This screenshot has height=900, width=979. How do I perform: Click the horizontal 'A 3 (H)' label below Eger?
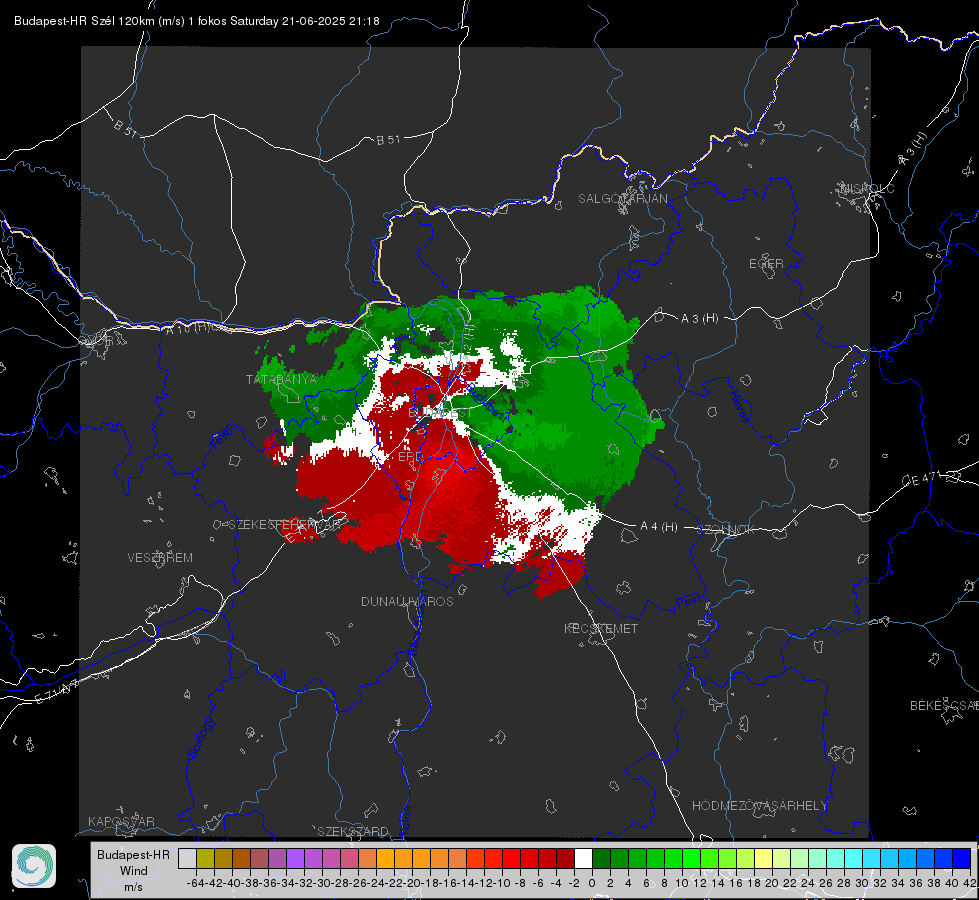click(x=699, y=319)
